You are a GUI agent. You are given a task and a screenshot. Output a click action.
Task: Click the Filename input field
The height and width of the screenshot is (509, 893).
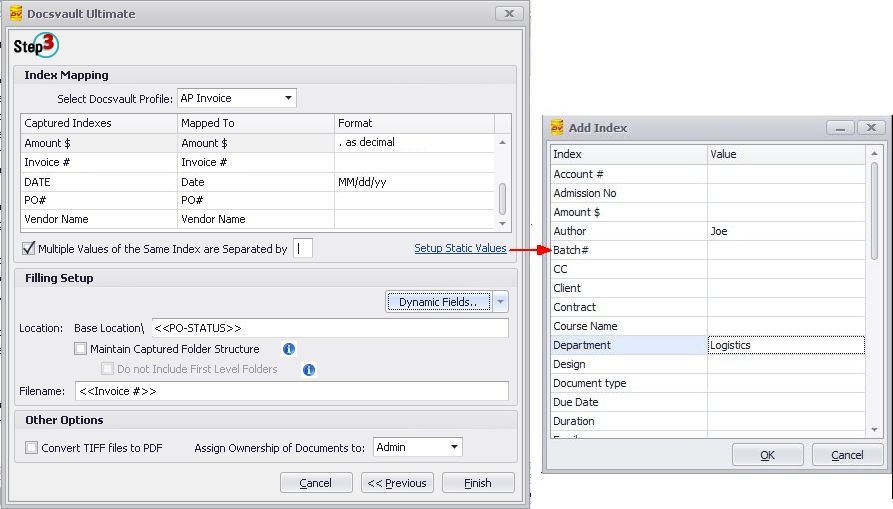pos(291,391)
